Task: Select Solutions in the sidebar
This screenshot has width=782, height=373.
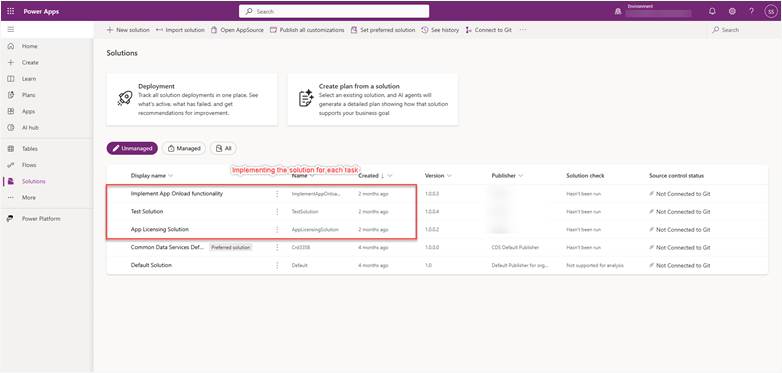Action: tap(33, 182)
